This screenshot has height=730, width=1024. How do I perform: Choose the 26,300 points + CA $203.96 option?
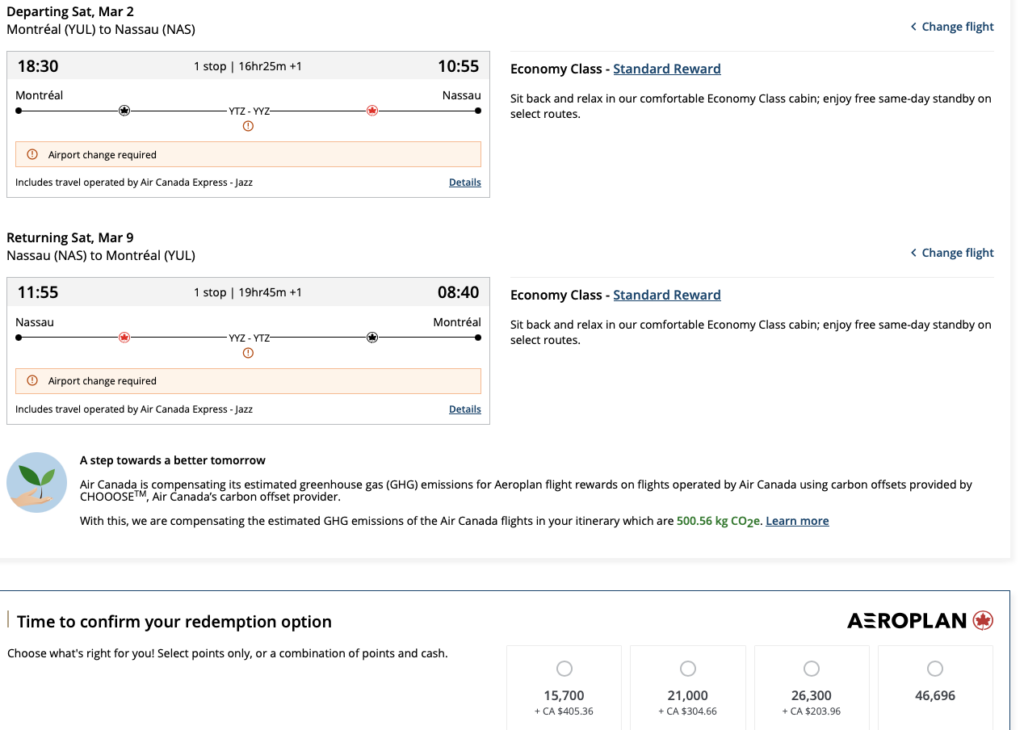point(811,668)
